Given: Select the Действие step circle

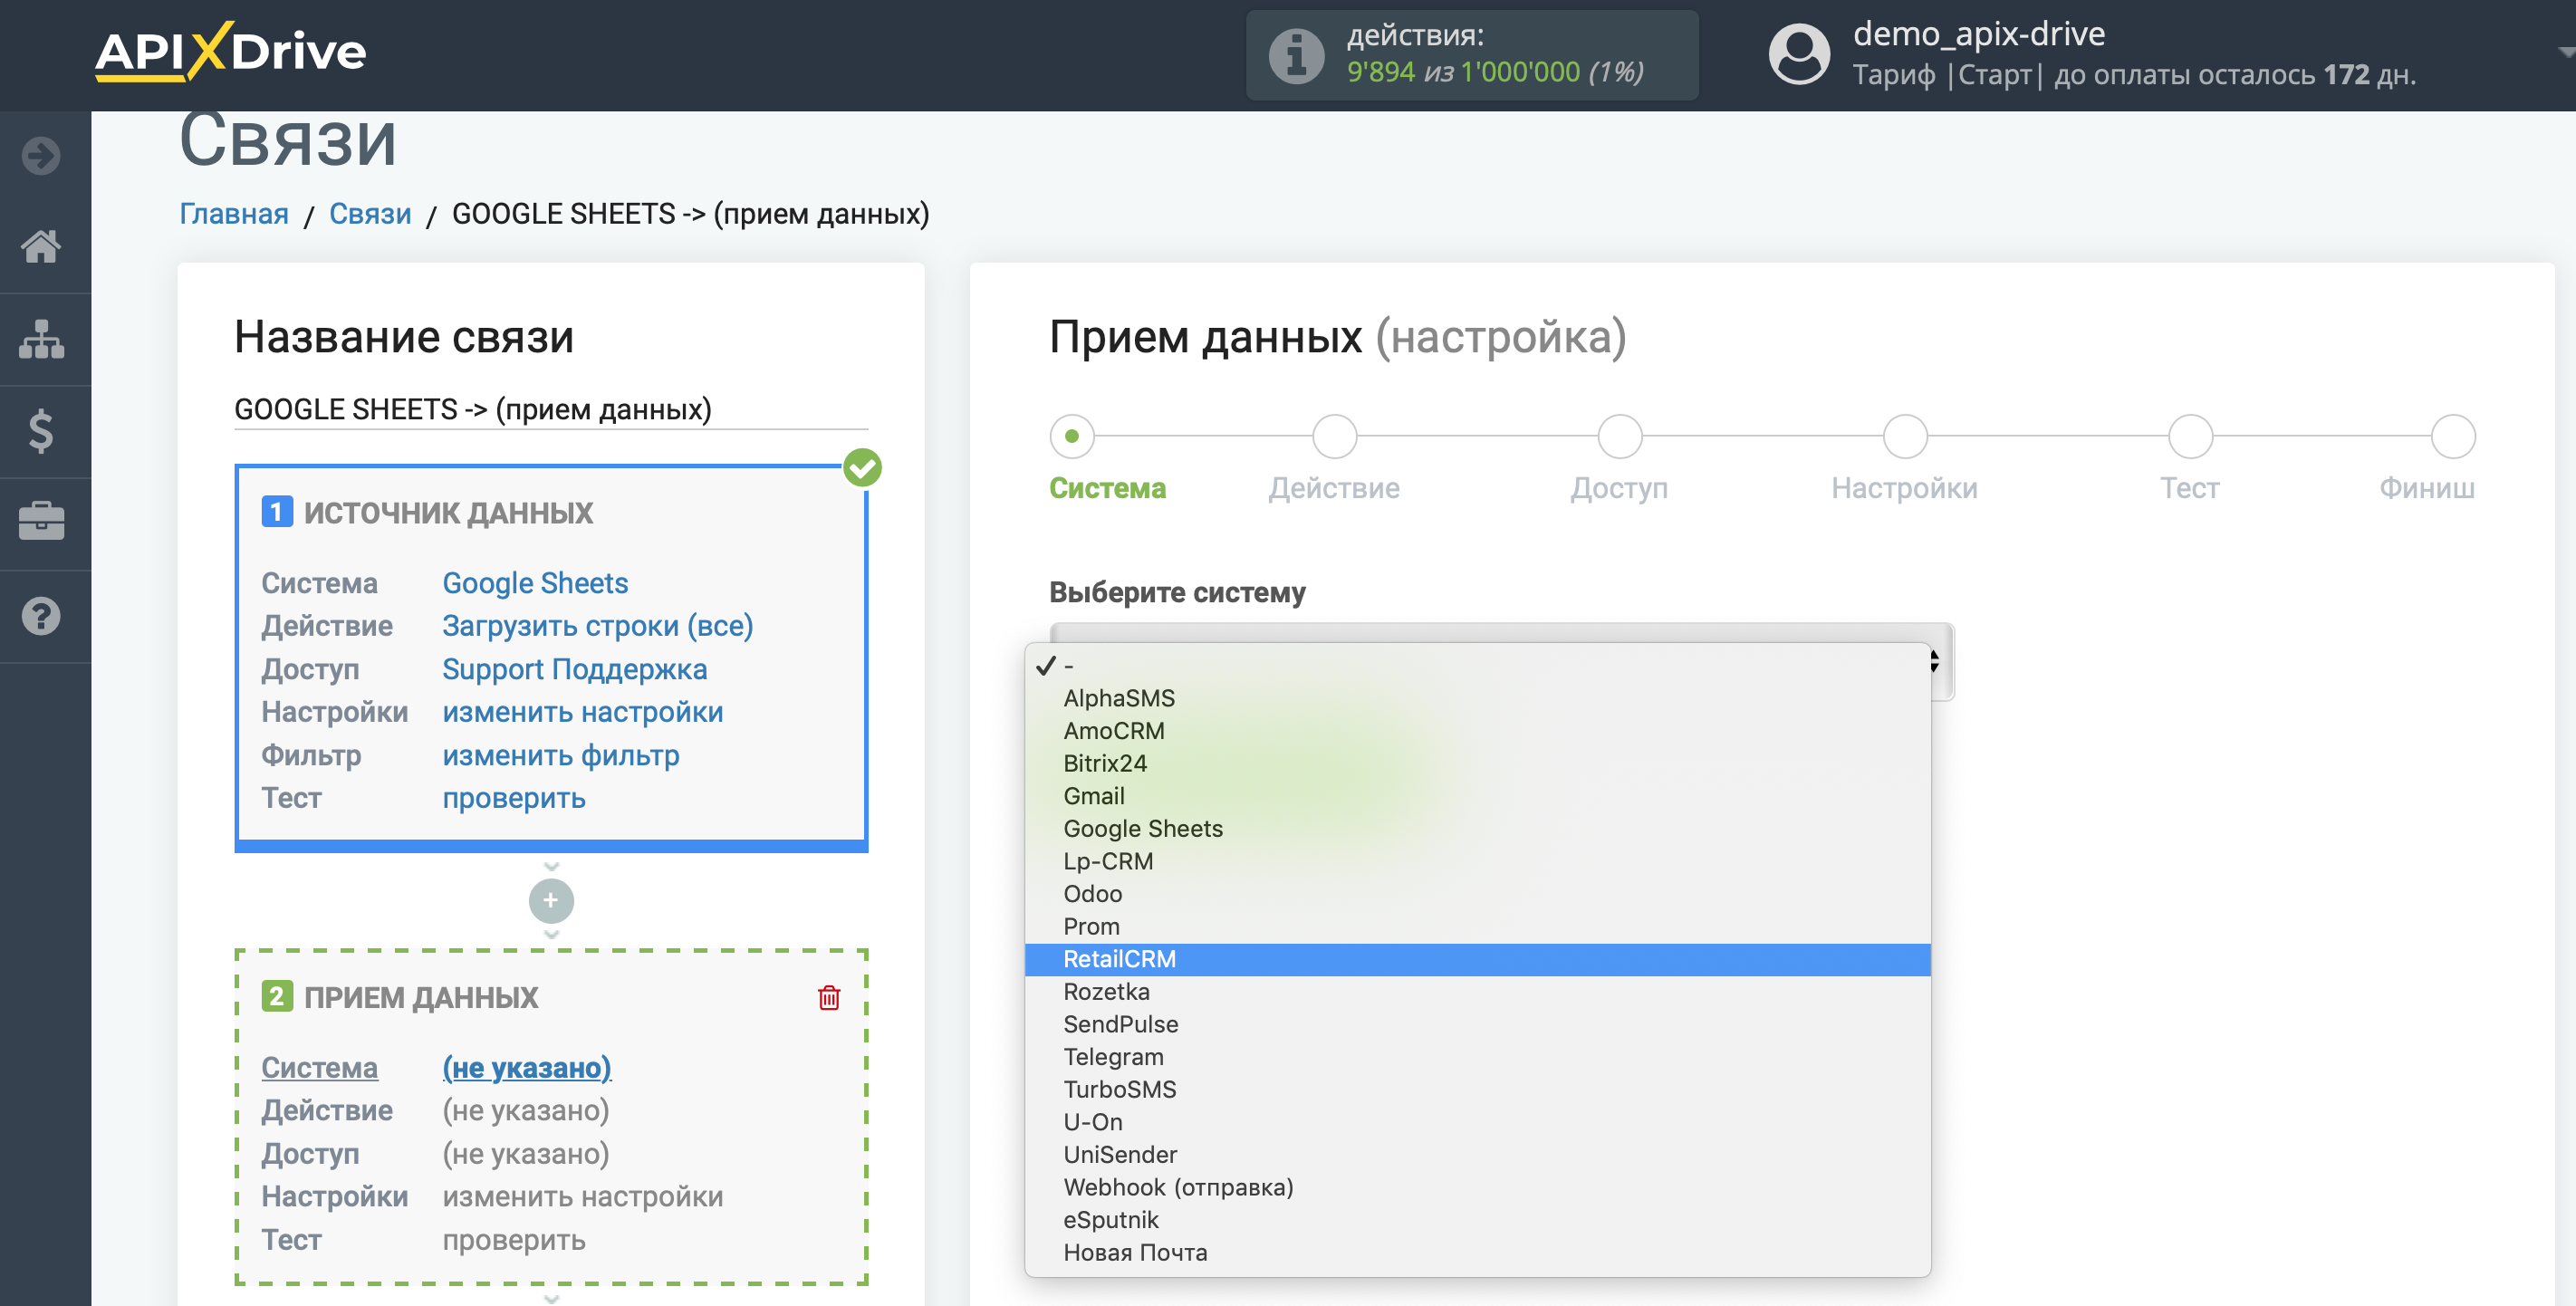Looking at the screenshot, I should click(1334, 436).
